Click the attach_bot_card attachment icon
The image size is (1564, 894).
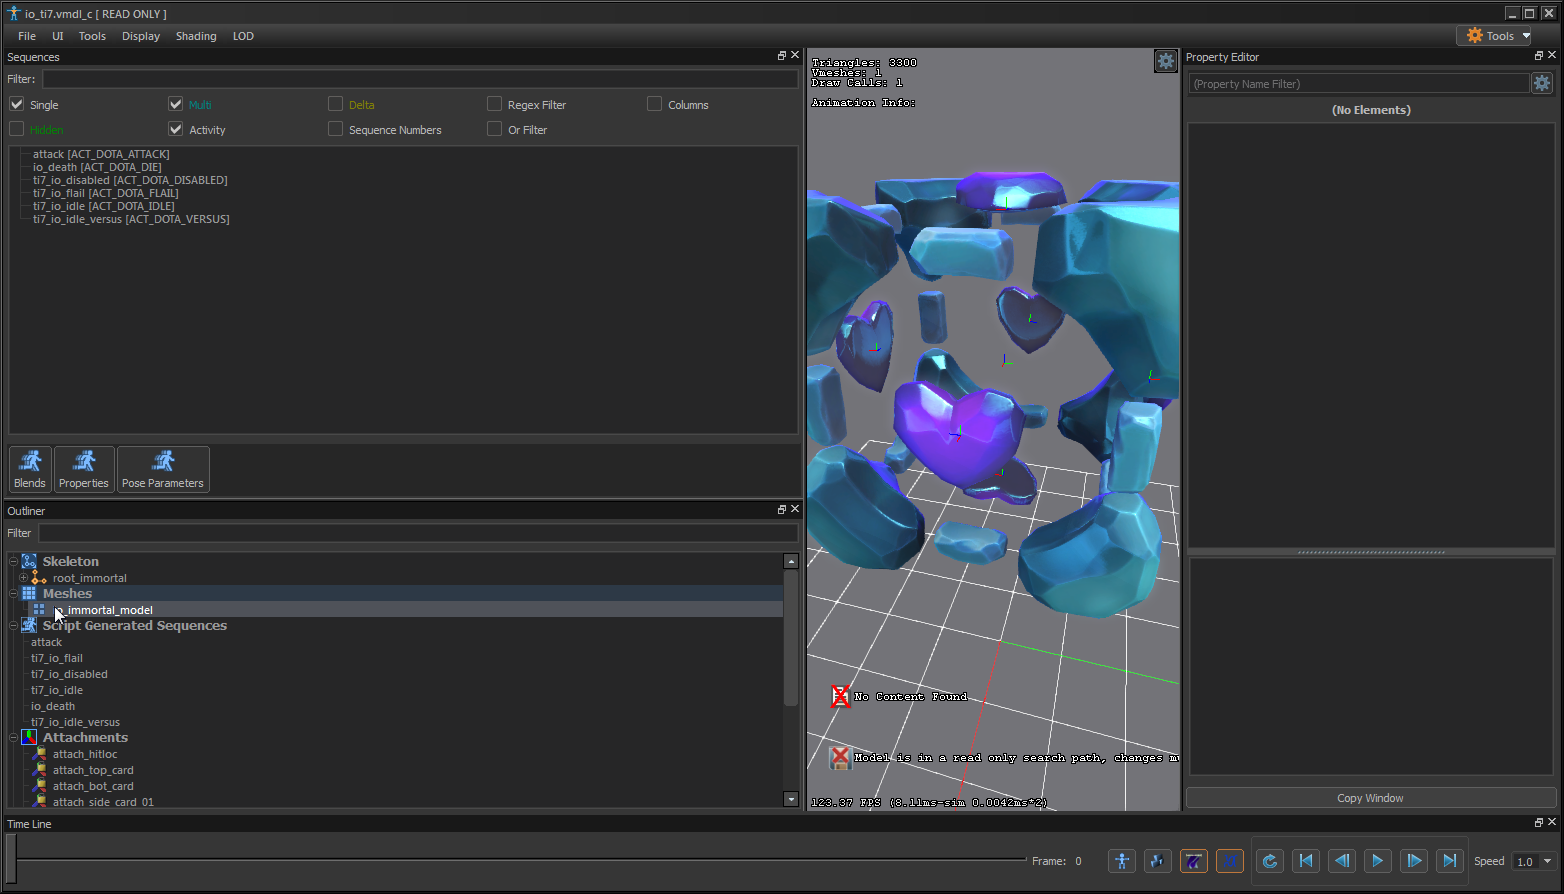tap(39, 786)
